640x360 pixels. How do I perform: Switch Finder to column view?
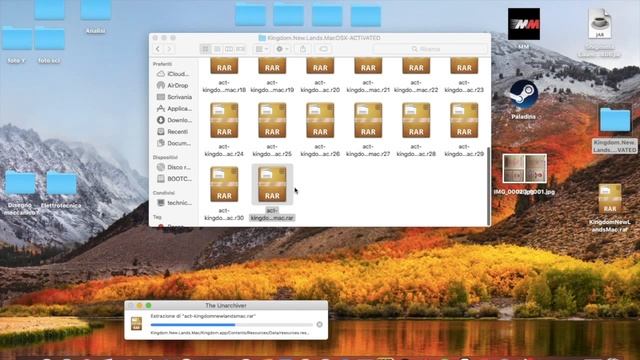pos(229,49)
